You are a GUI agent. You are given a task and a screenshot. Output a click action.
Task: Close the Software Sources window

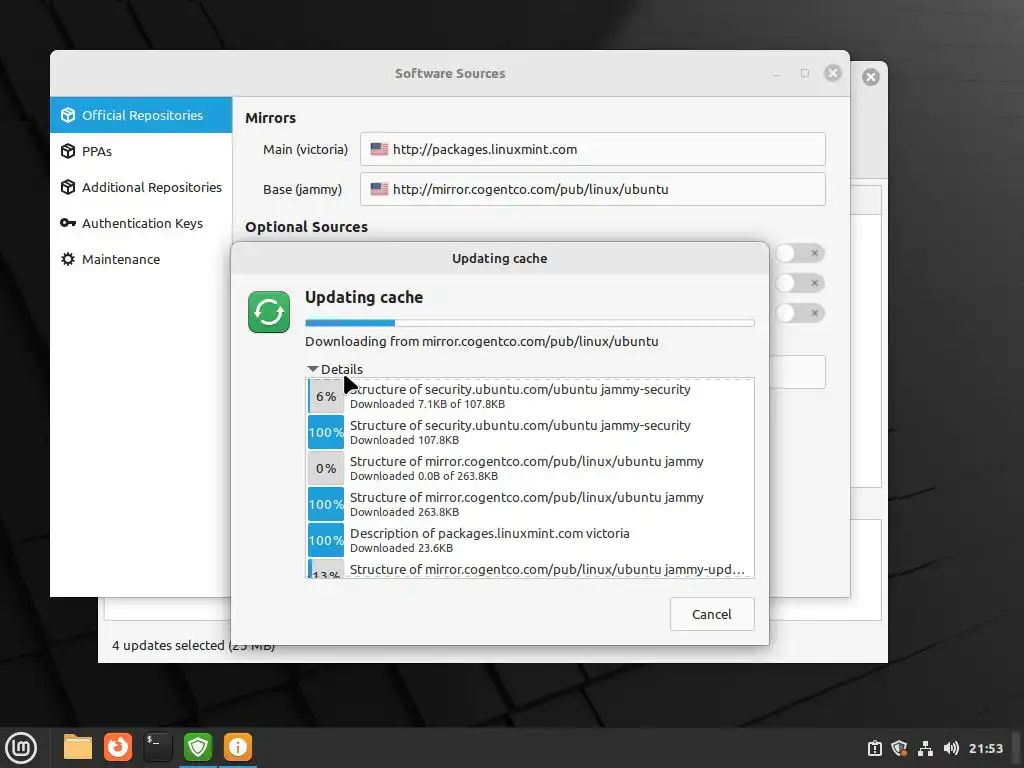[833, 73]
